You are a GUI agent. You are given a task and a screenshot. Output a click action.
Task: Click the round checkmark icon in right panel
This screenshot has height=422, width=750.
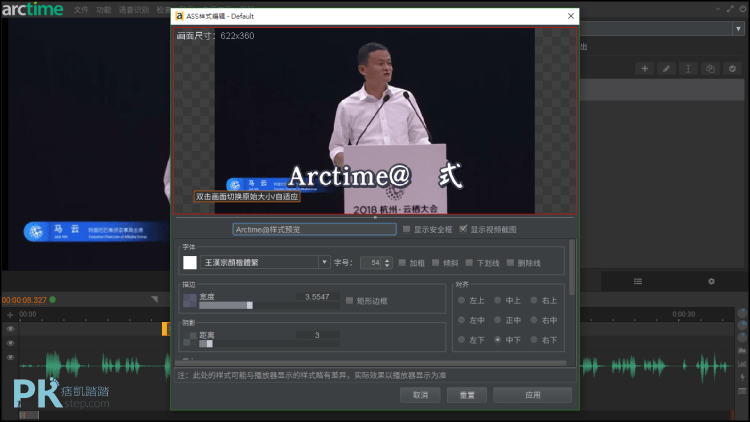tap(732, 69)
